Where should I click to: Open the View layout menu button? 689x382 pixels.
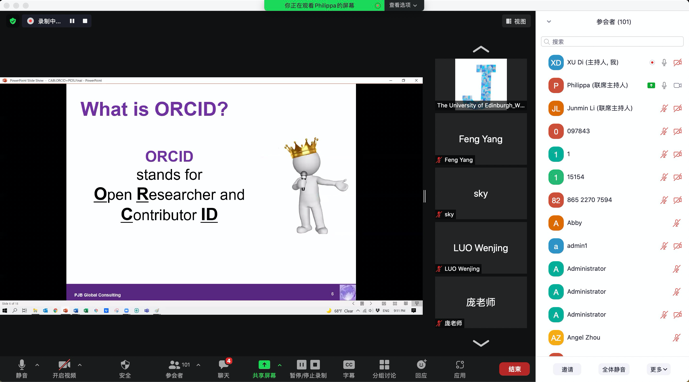(x=516, y=21)
